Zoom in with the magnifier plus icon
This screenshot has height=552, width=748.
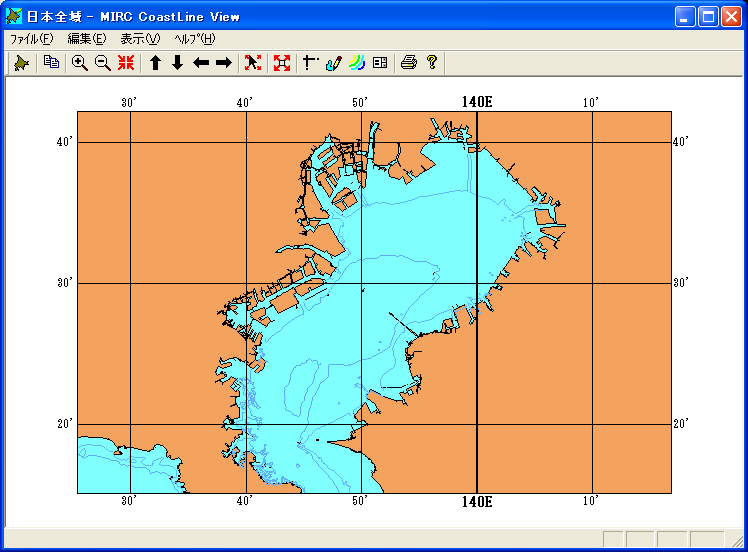coord(80,63)
